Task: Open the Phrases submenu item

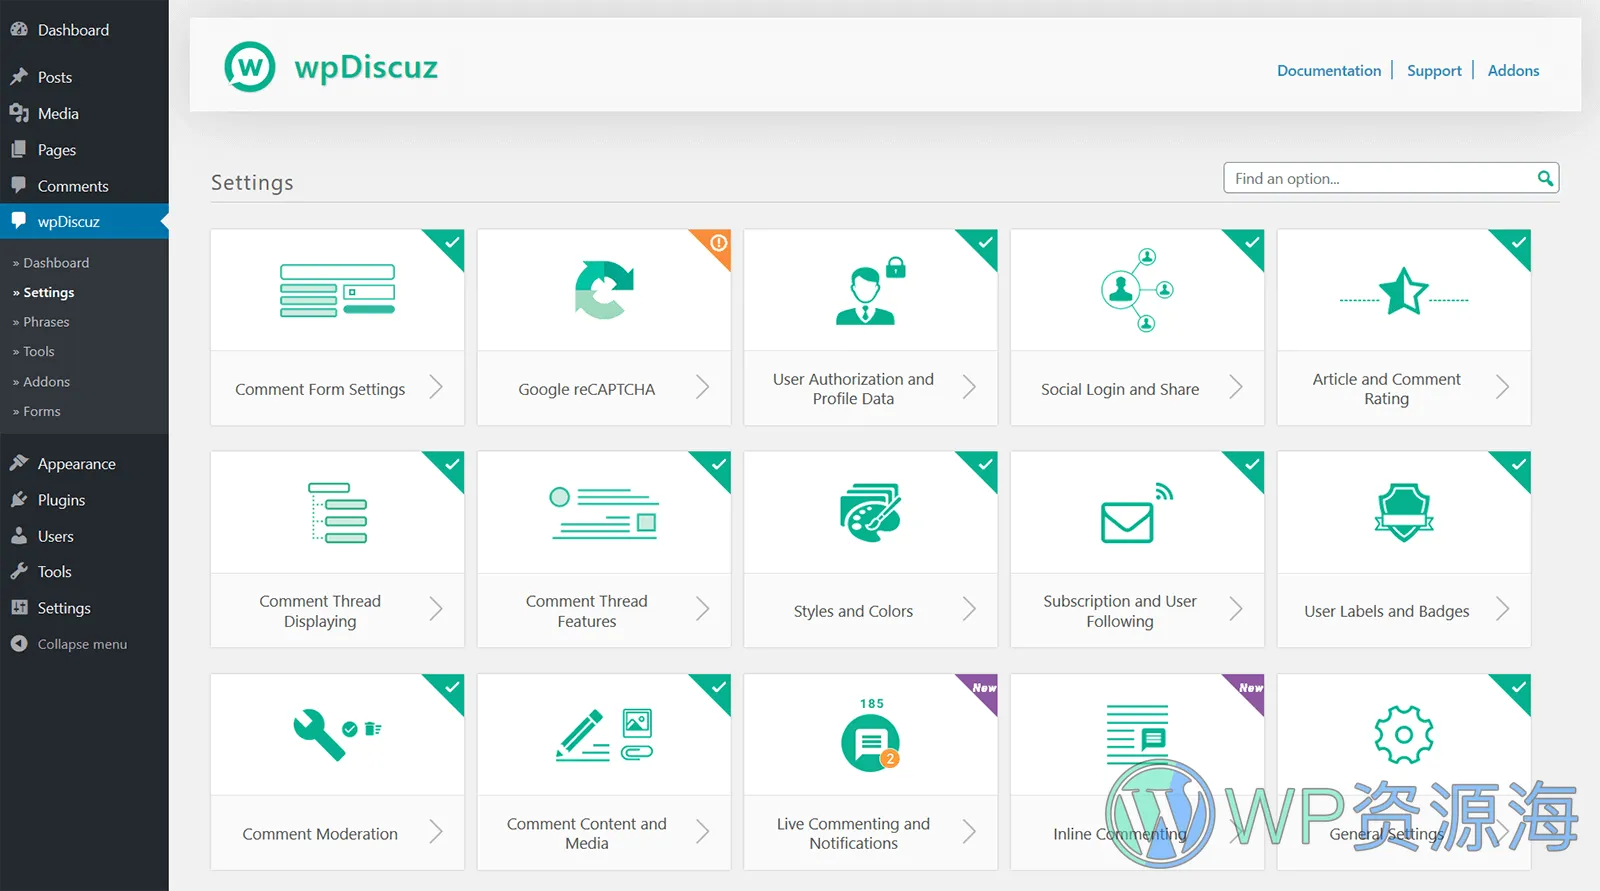Action: 46,322
